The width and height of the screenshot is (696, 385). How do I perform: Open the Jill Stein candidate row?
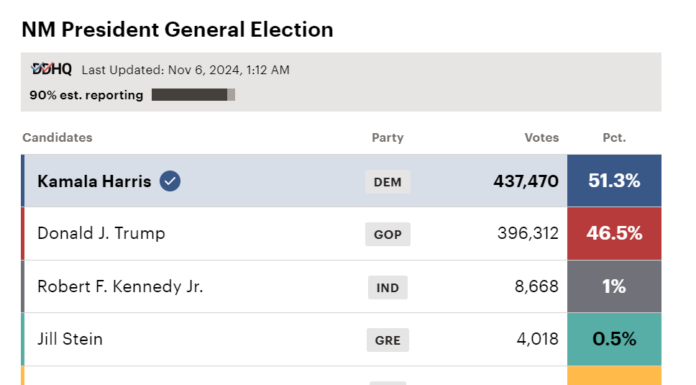(x=341, y=339)
